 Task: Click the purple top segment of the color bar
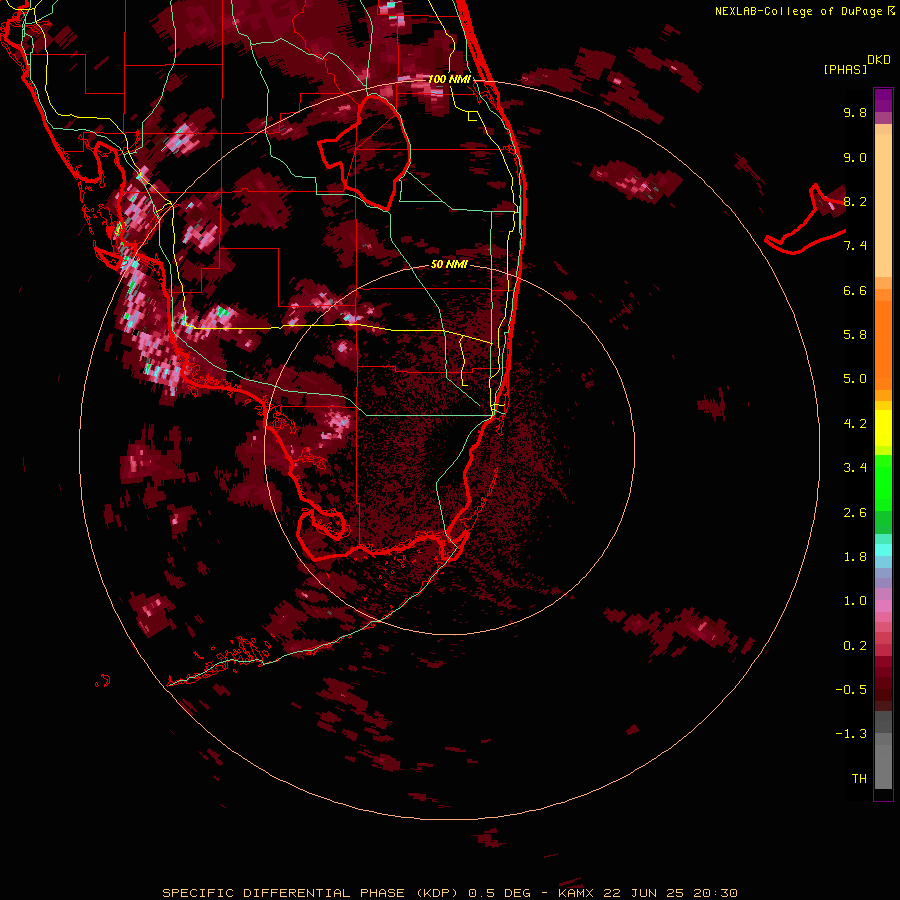883,100
